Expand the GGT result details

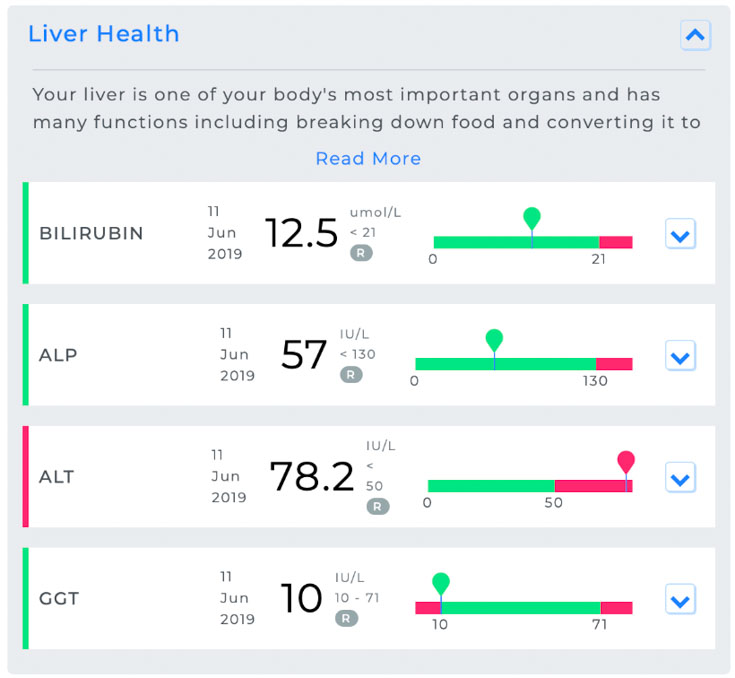pos(680,601)
